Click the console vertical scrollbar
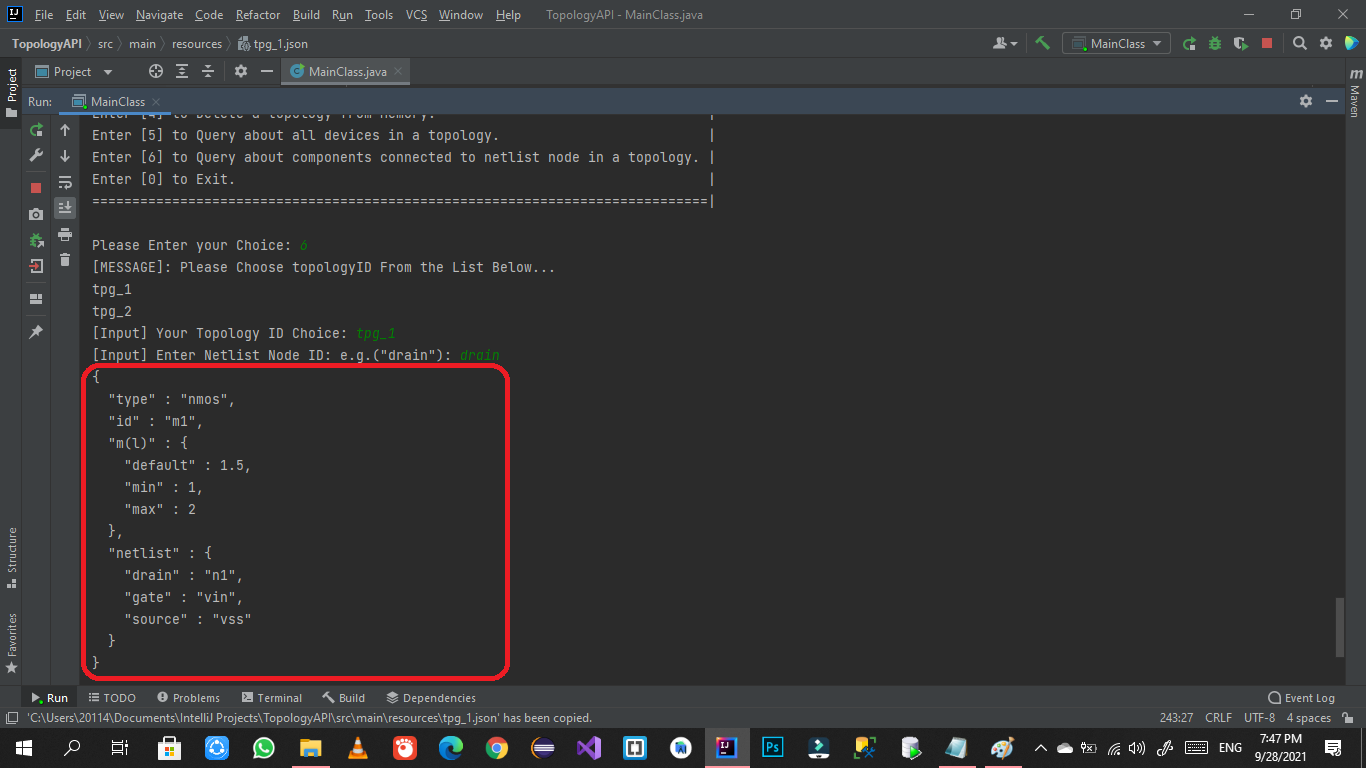Viewport: 1366px width, 768px height. [1340, 628]
